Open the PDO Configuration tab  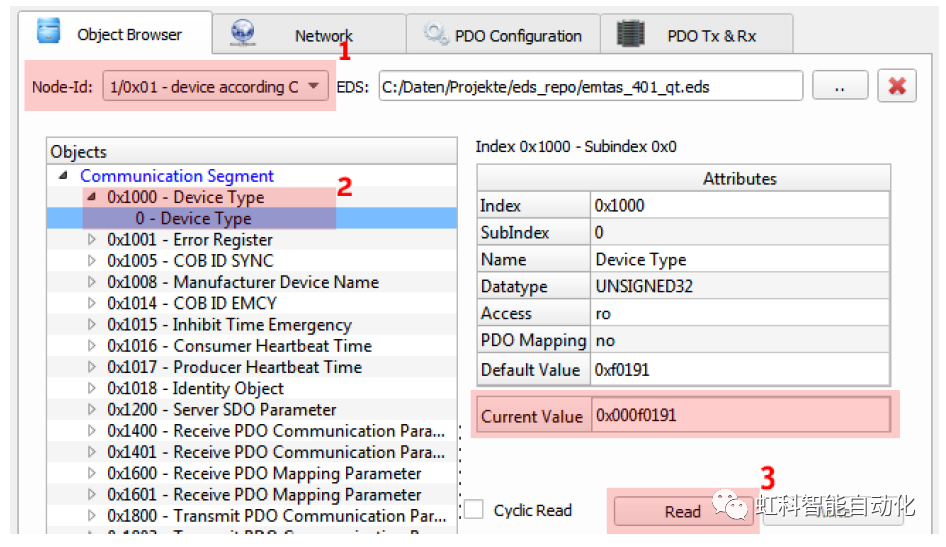(517, 36)
